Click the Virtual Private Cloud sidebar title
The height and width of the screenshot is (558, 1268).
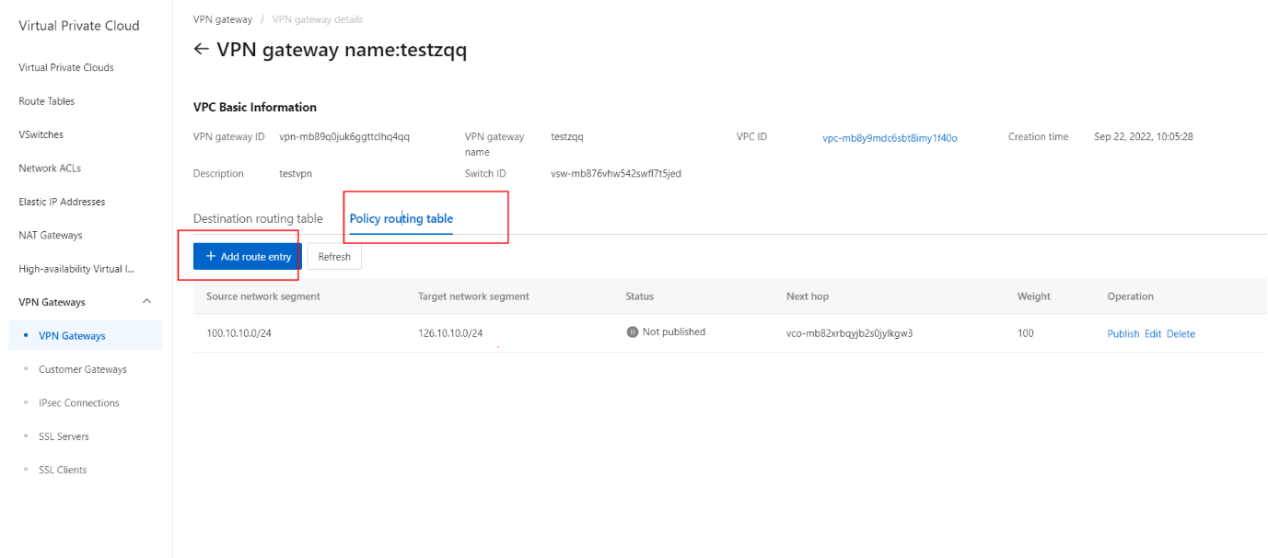79,25
